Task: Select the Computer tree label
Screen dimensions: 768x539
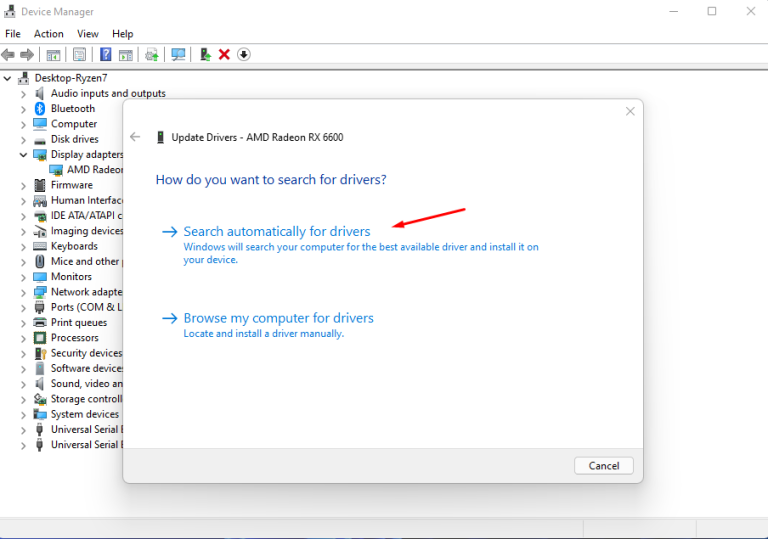Action: (x=74, y=124)
